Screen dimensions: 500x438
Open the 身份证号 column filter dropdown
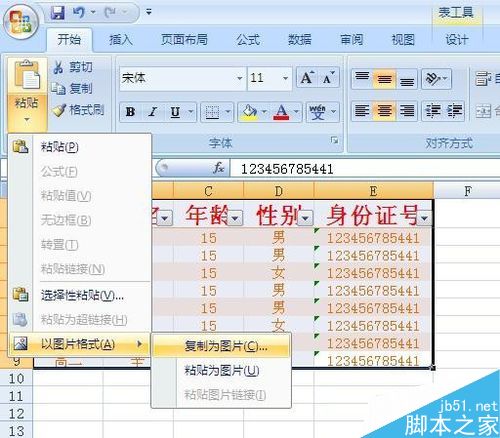pos(424,219)
